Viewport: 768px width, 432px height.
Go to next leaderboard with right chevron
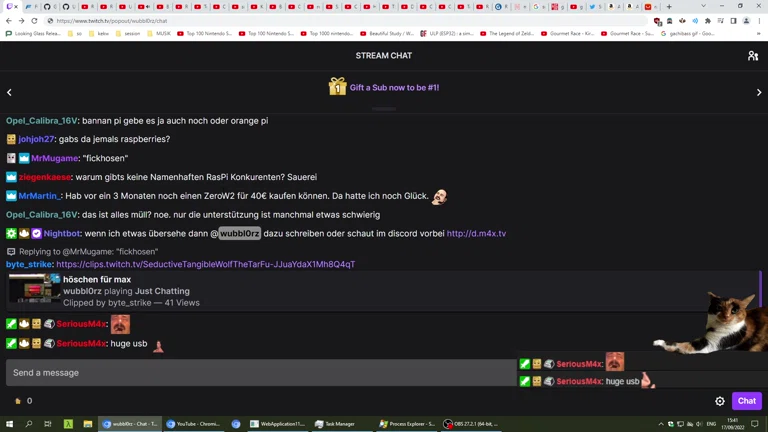click(x=758, y=92)
